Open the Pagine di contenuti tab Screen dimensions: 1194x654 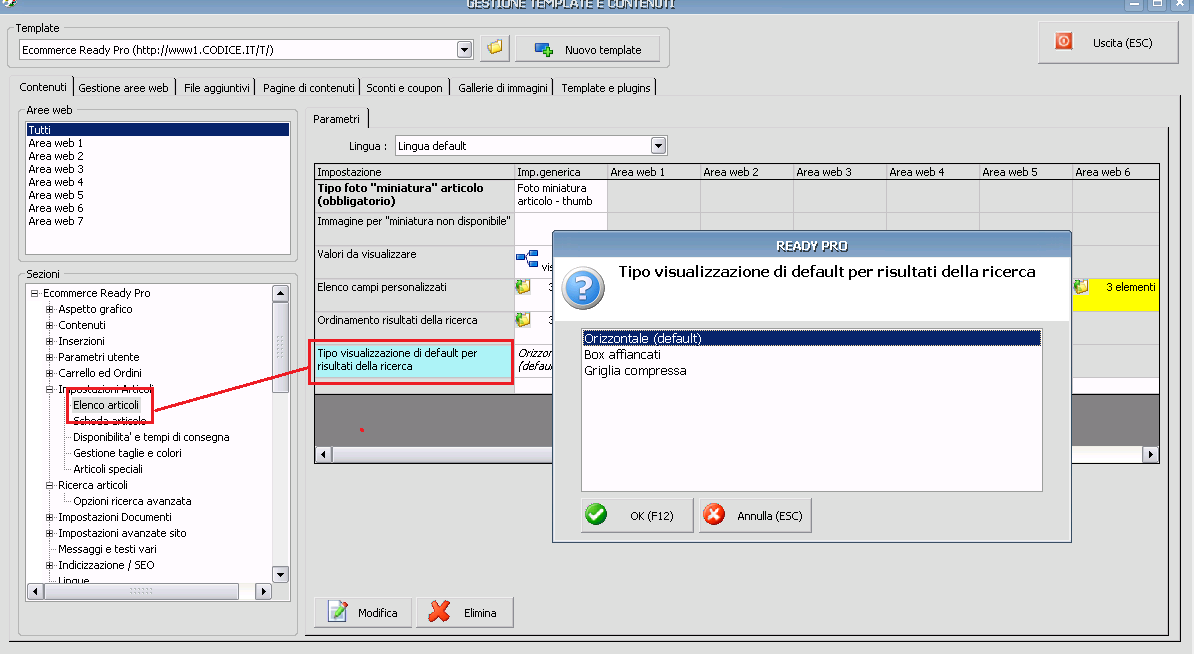(308, 88)
